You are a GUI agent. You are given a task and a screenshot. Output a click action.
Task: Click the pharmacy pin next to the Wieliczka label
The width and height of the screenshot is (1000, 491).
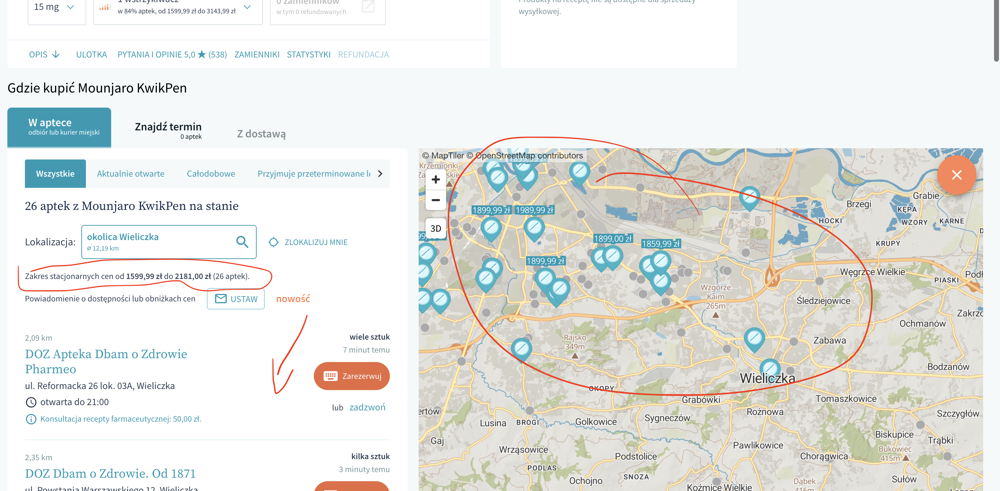pyautogui.click(x=770, y=370)
